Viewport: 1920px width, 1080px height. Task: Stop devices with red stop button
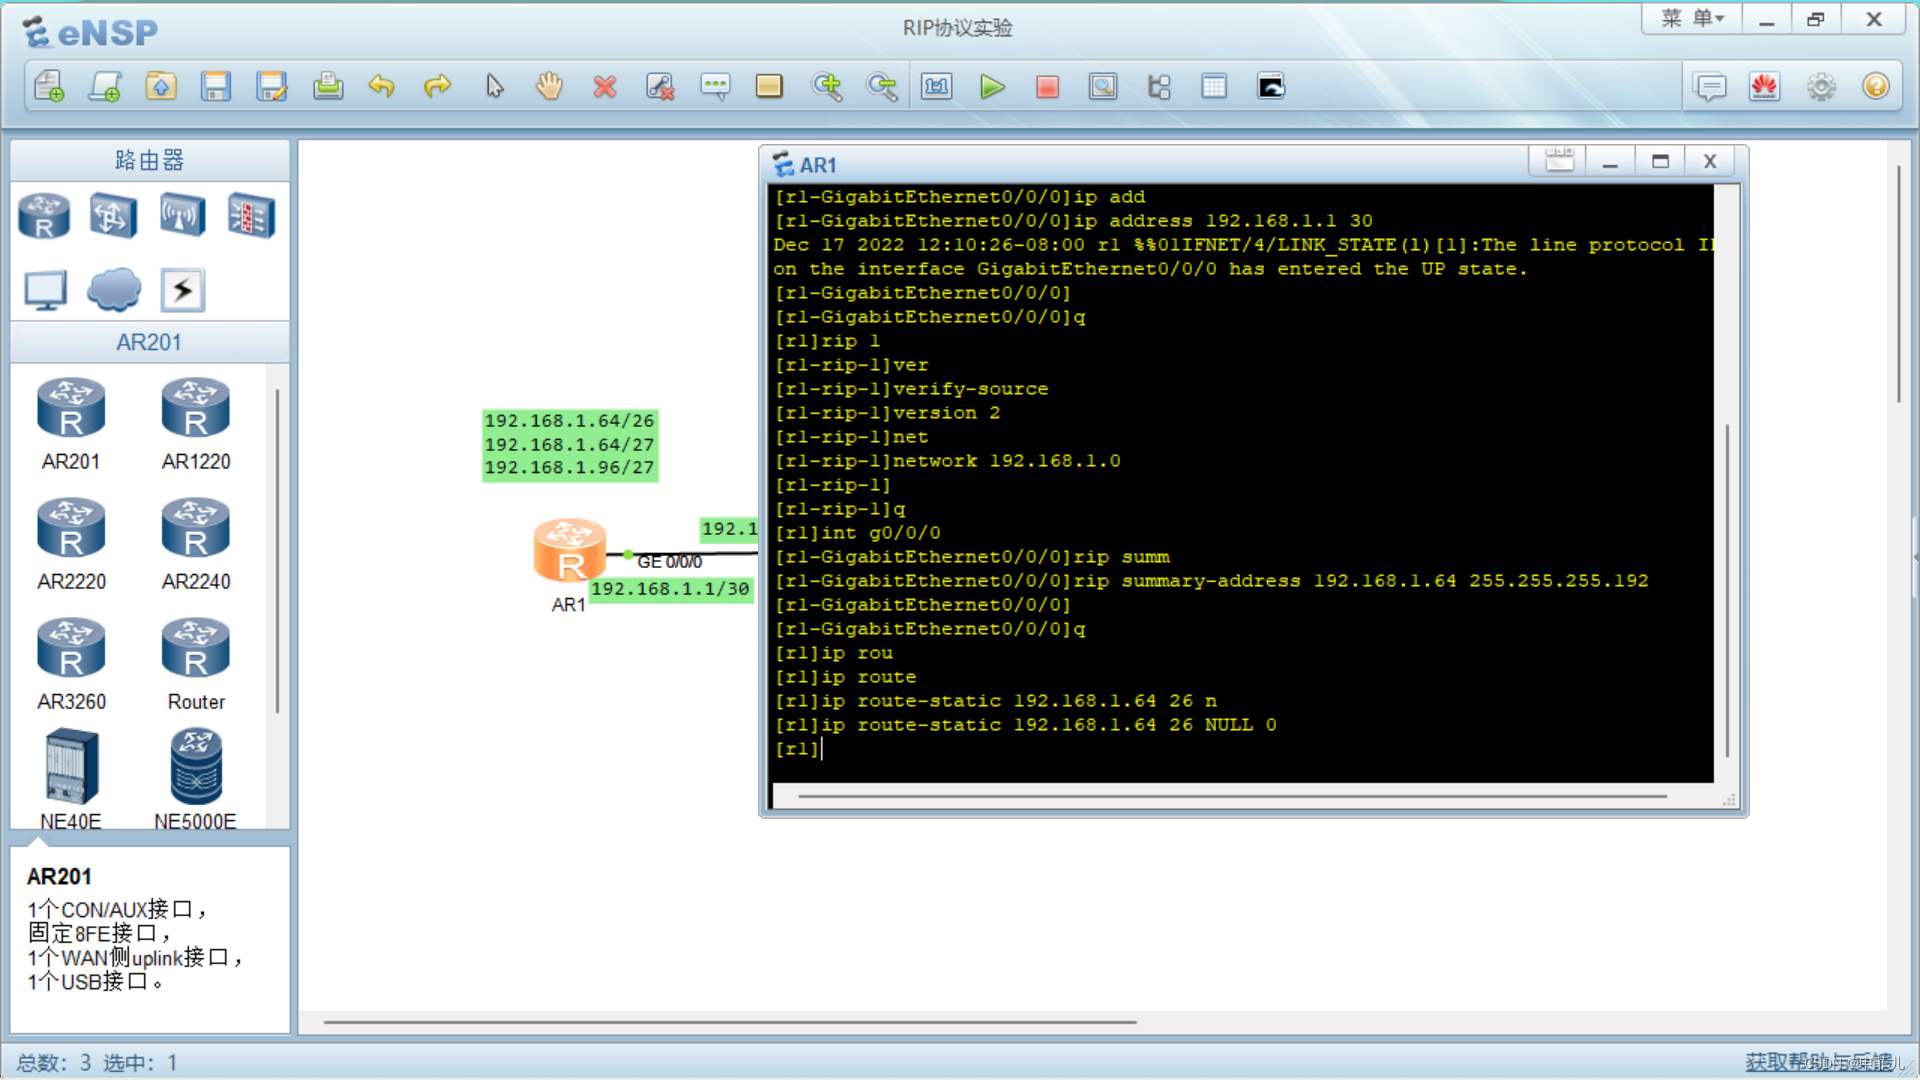click(1047, 87)
